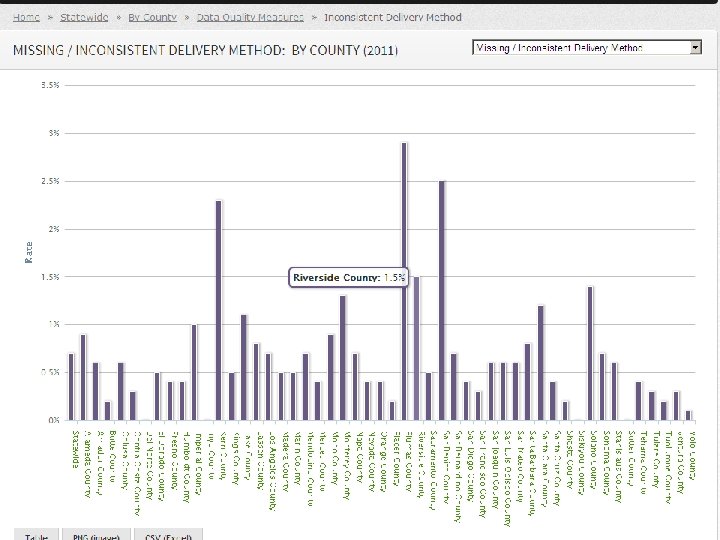This screenshot has width=720, height=540.
Task: Select the Sacramento County bar
Action: tap(429, 396)
